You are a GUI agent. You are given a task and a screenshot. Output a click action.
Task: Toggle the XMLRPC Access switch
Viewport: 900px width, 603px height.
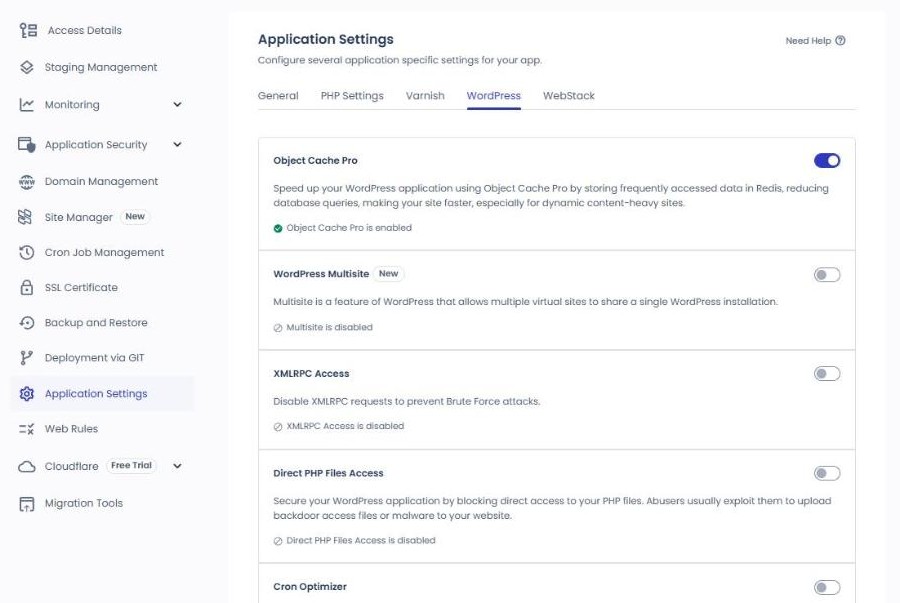[x=827, y=374]
